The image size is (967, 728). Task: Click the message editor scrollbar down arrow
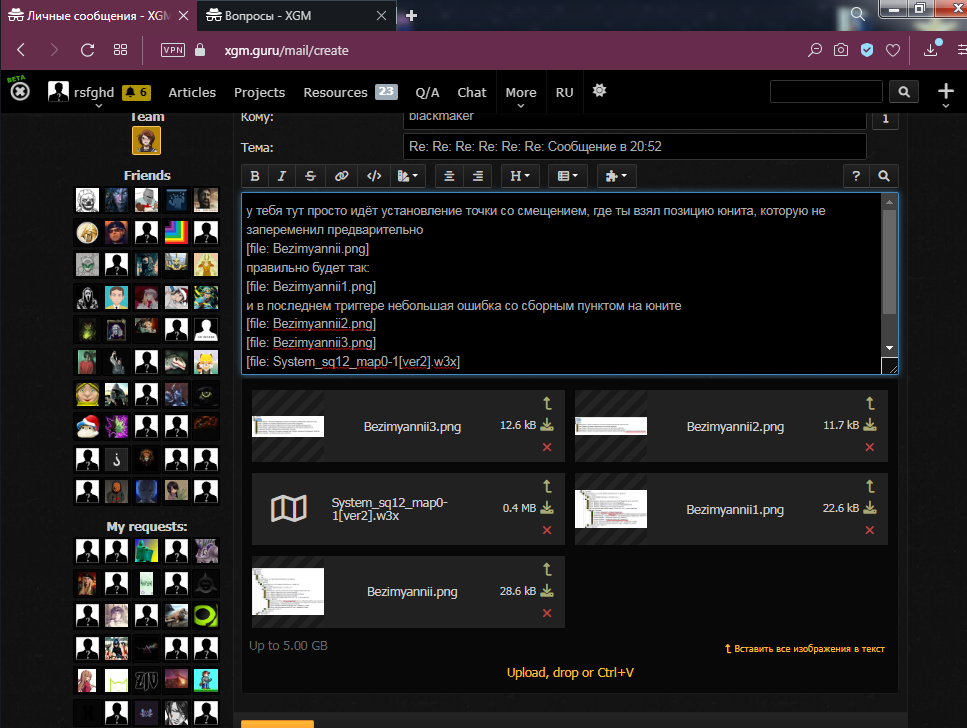coord(889,348)
